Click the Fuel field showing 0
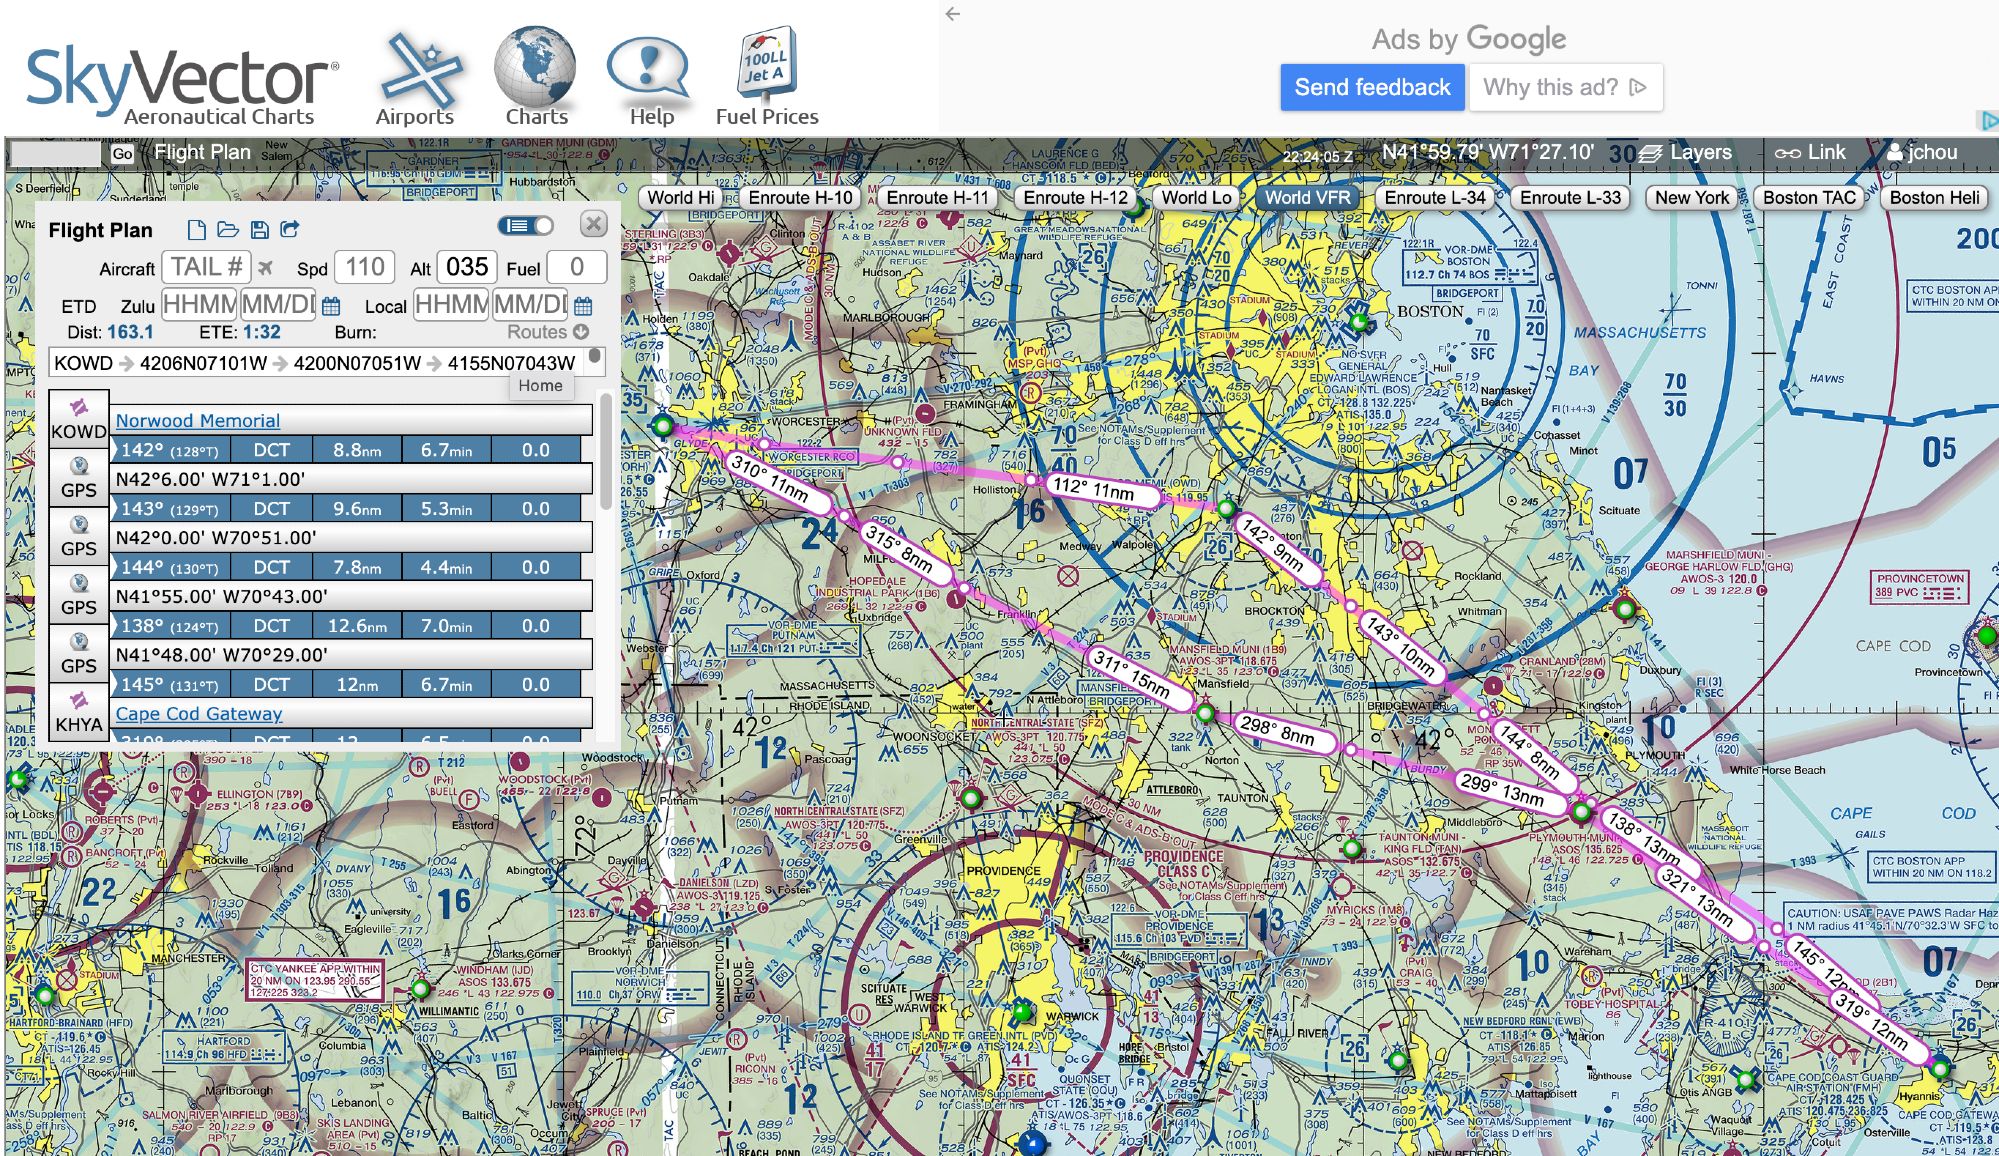Screen dimensions: 1999x1156 point(576,267)
